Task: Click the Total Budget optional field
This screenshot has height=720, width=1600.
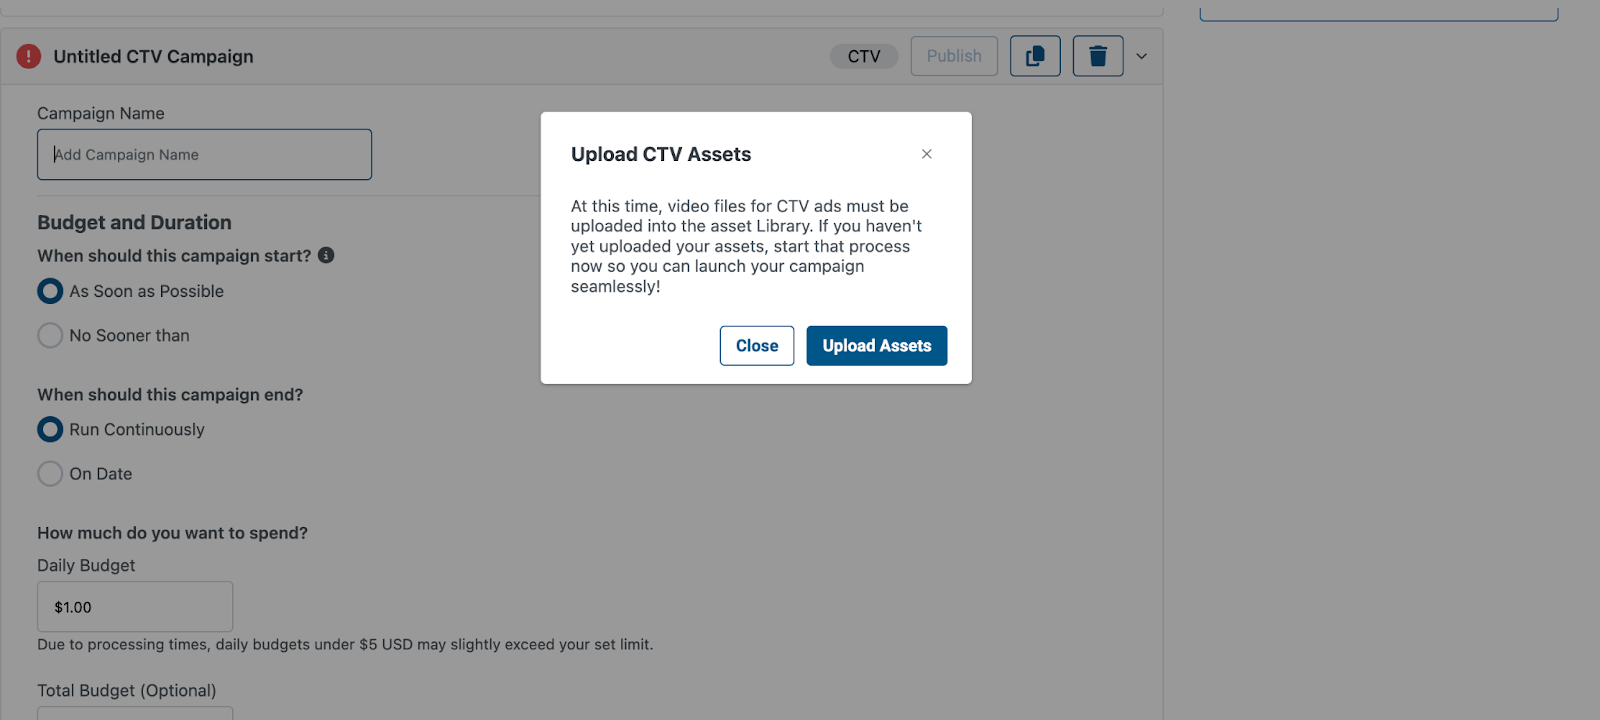Action: (135, 713)
